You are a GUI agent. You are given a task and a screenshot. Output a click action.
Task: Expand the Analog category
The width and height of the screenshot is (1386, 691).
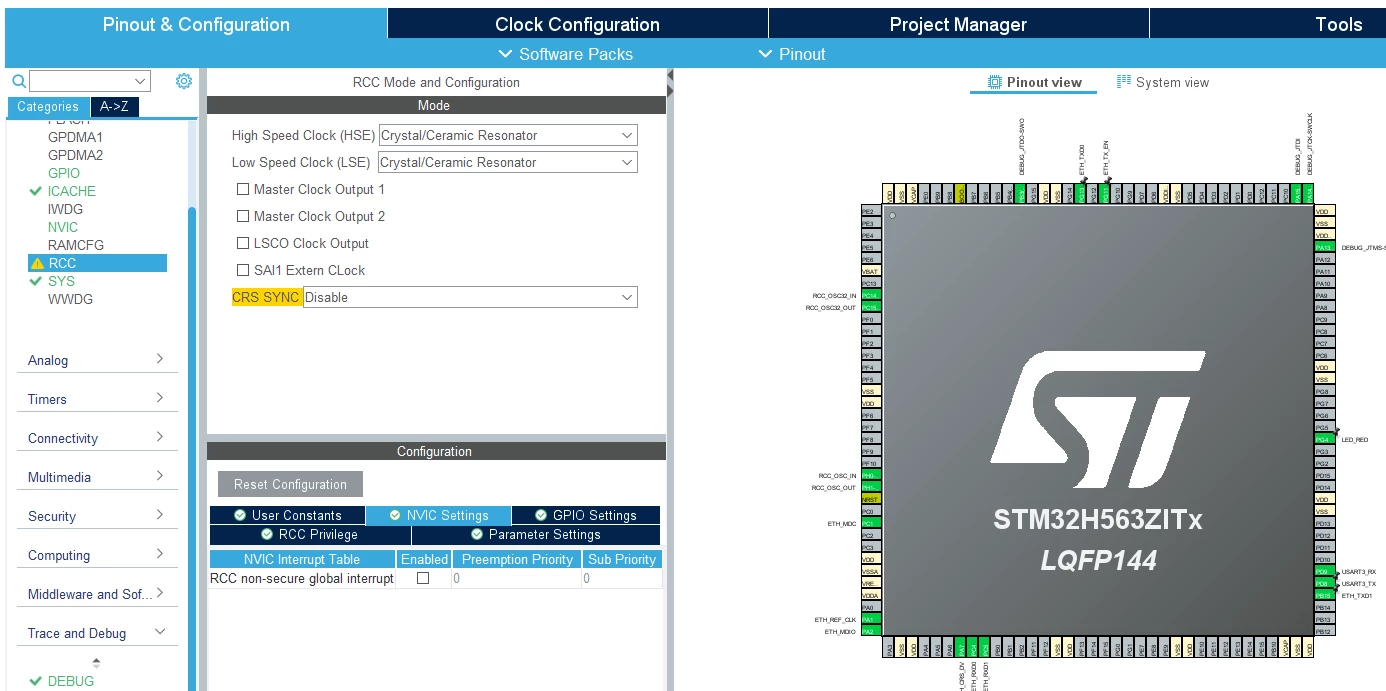point(97,360)
